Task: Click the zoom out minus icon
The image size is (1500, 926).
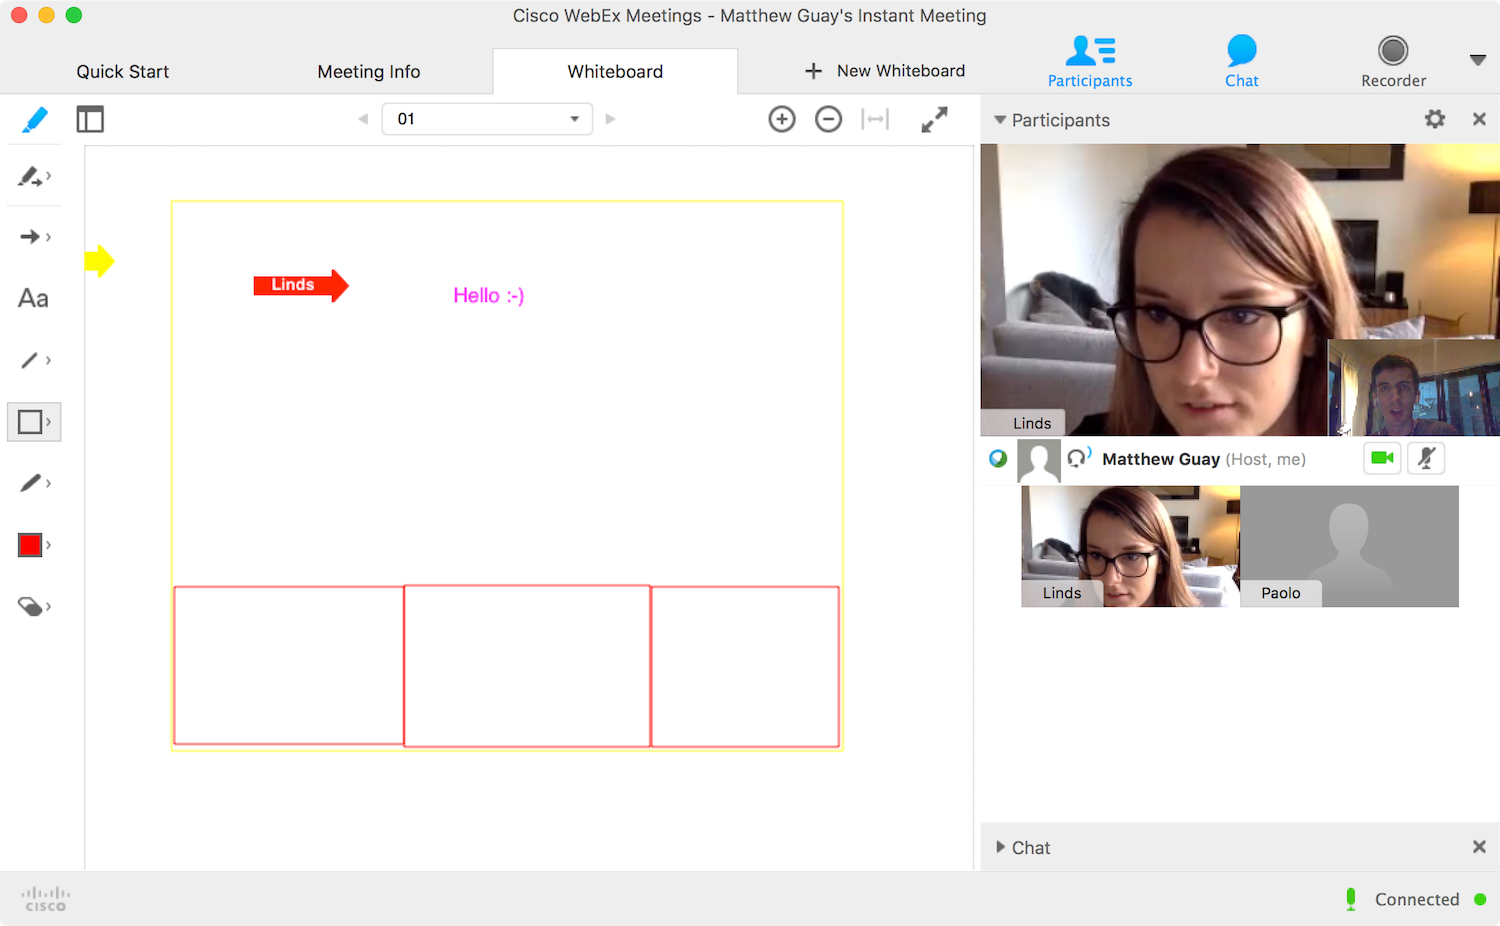Action: click(828, 120)
